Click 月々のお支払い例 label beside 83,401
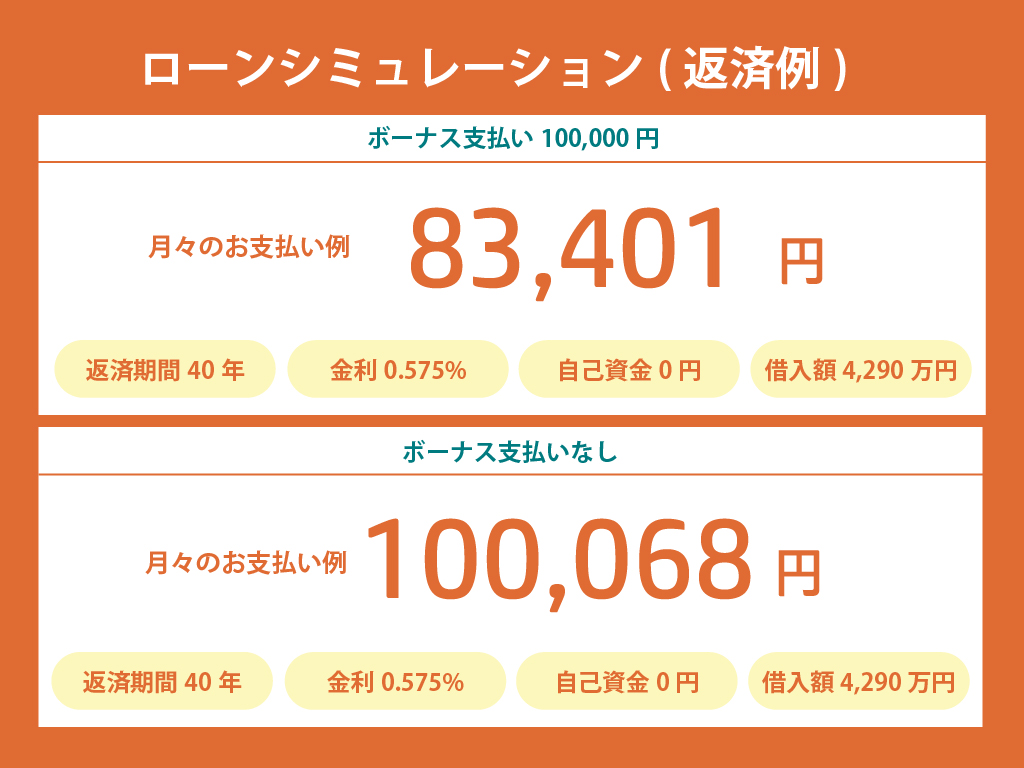Viewport: 1024px width, 768px height. (249, 248)
